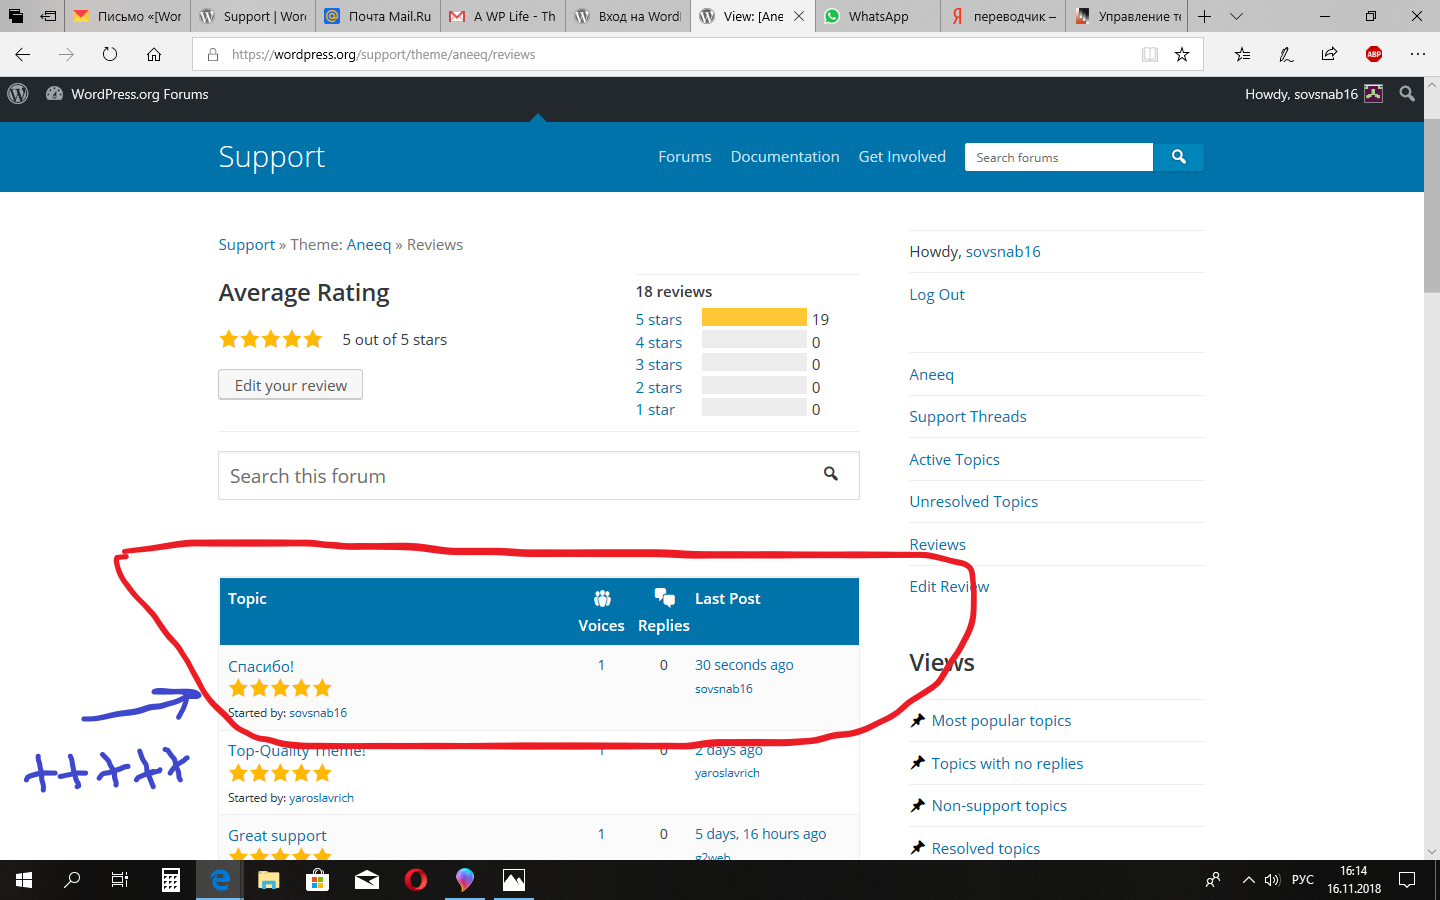The height and width of the screenshot is (900, 1440).
Task: Click the Edit your review button
Action: click(x=291, y=385)
